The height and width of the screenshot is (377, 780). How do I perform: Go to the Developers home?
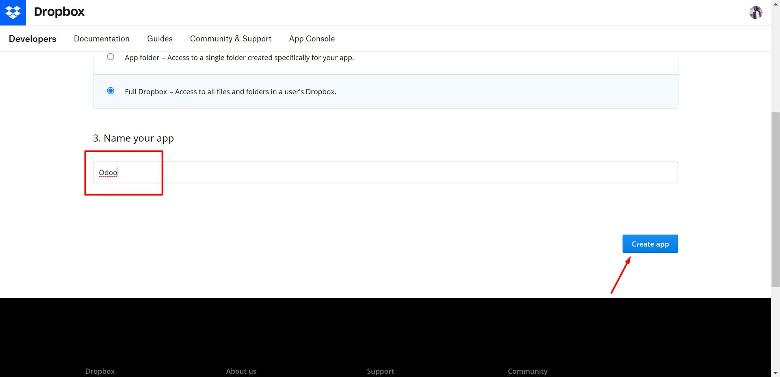32,39
